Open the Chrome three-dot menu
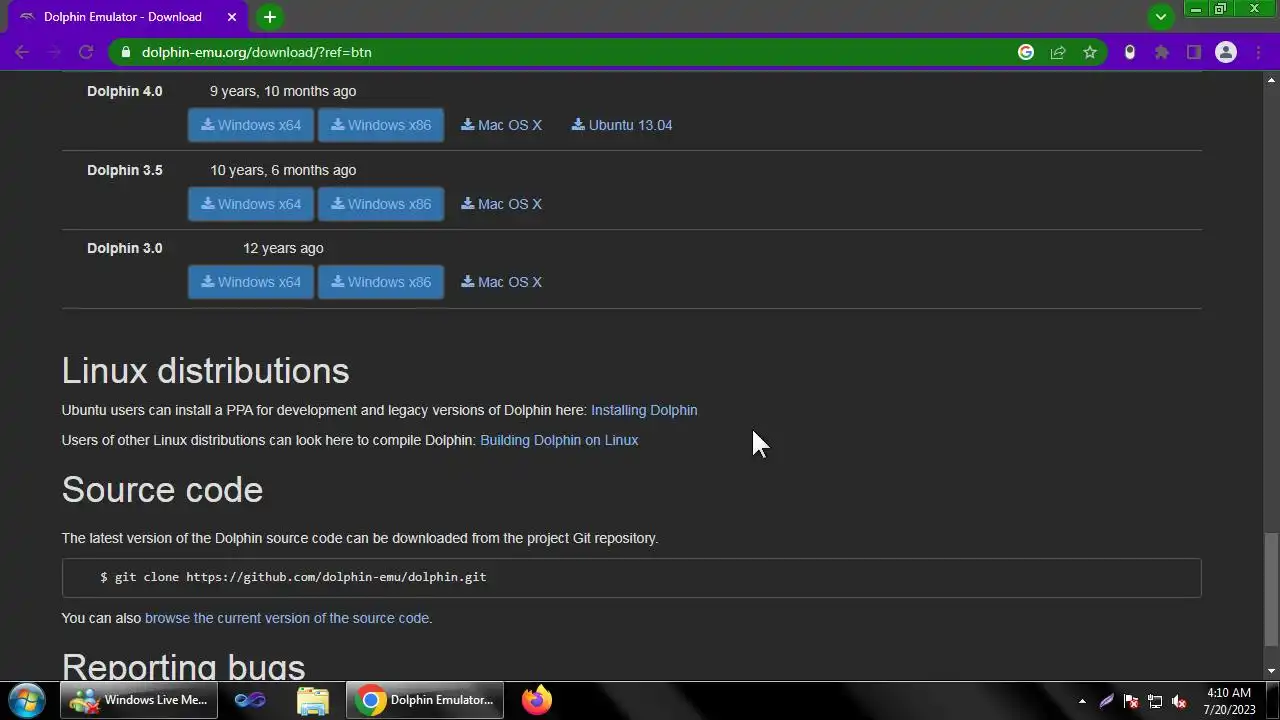This screenshot has width=1280, height=720. pos(1260,52)
